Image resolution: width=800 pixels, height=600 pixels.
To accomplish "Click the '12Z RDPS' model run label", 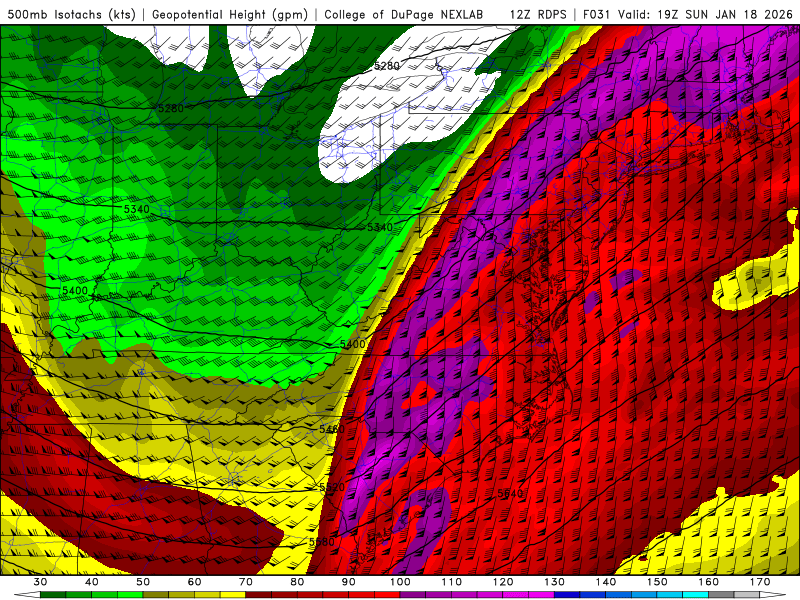I will (x=538, y=14).
